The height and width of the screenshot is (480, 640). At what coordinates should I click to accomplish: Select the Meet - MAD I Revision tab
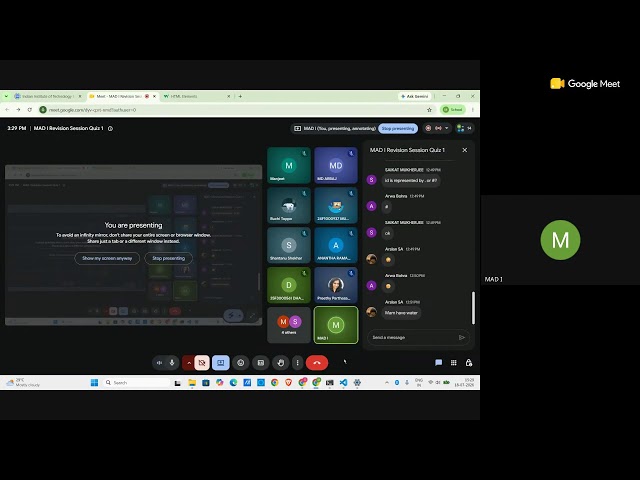point(122,96)
